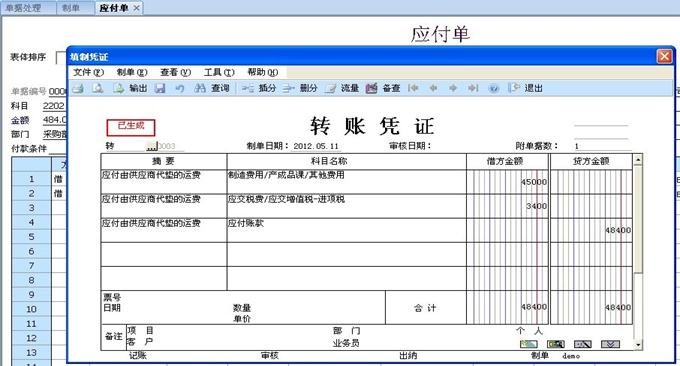Screen dimensions: 680x366
Task: Go to previous voucher arrow icon
Action: point(433,88)
